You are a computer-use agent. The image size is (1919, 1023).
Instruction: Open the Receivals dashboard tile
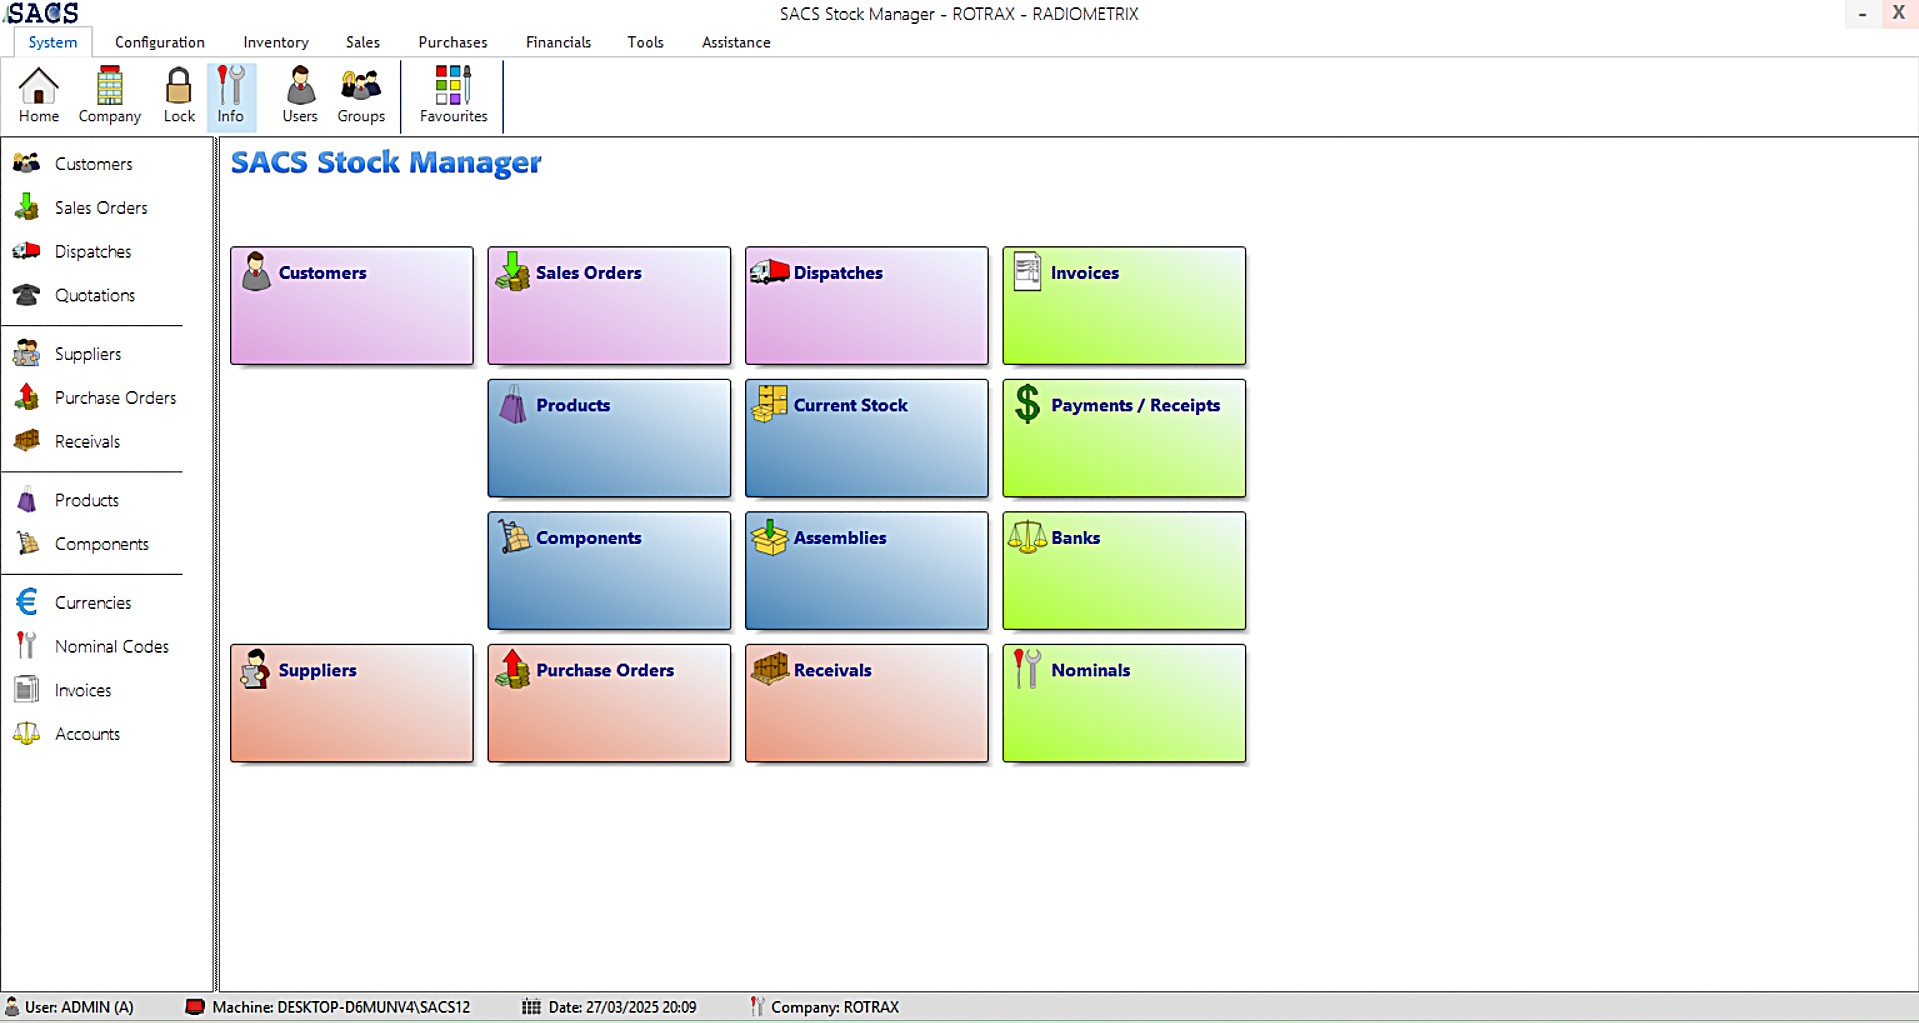[x=867, y=703]
